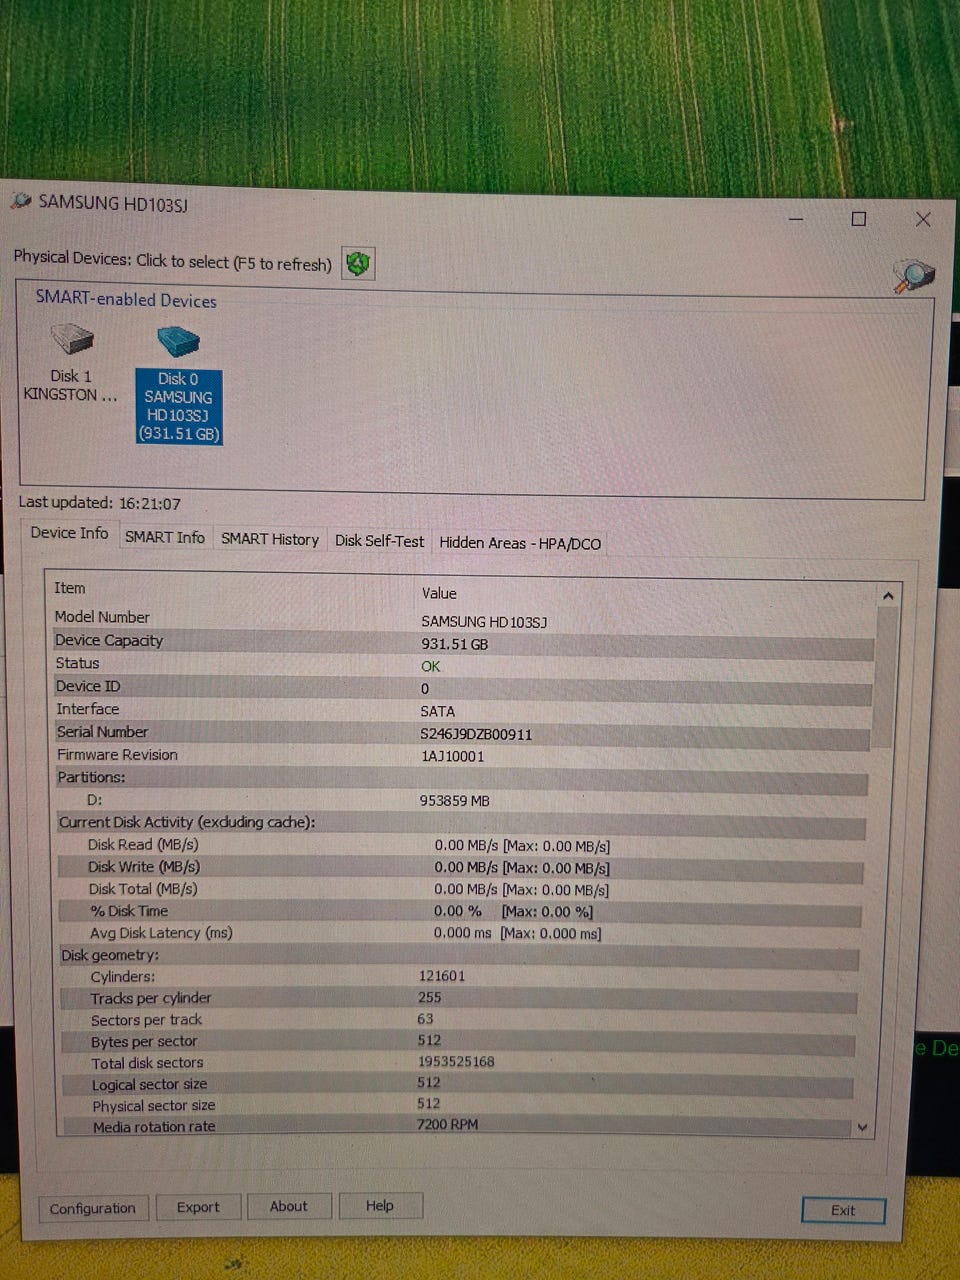Click the scroll up arrow of the list
This screenshot has width=960, height=1280.
coord(888,596)
